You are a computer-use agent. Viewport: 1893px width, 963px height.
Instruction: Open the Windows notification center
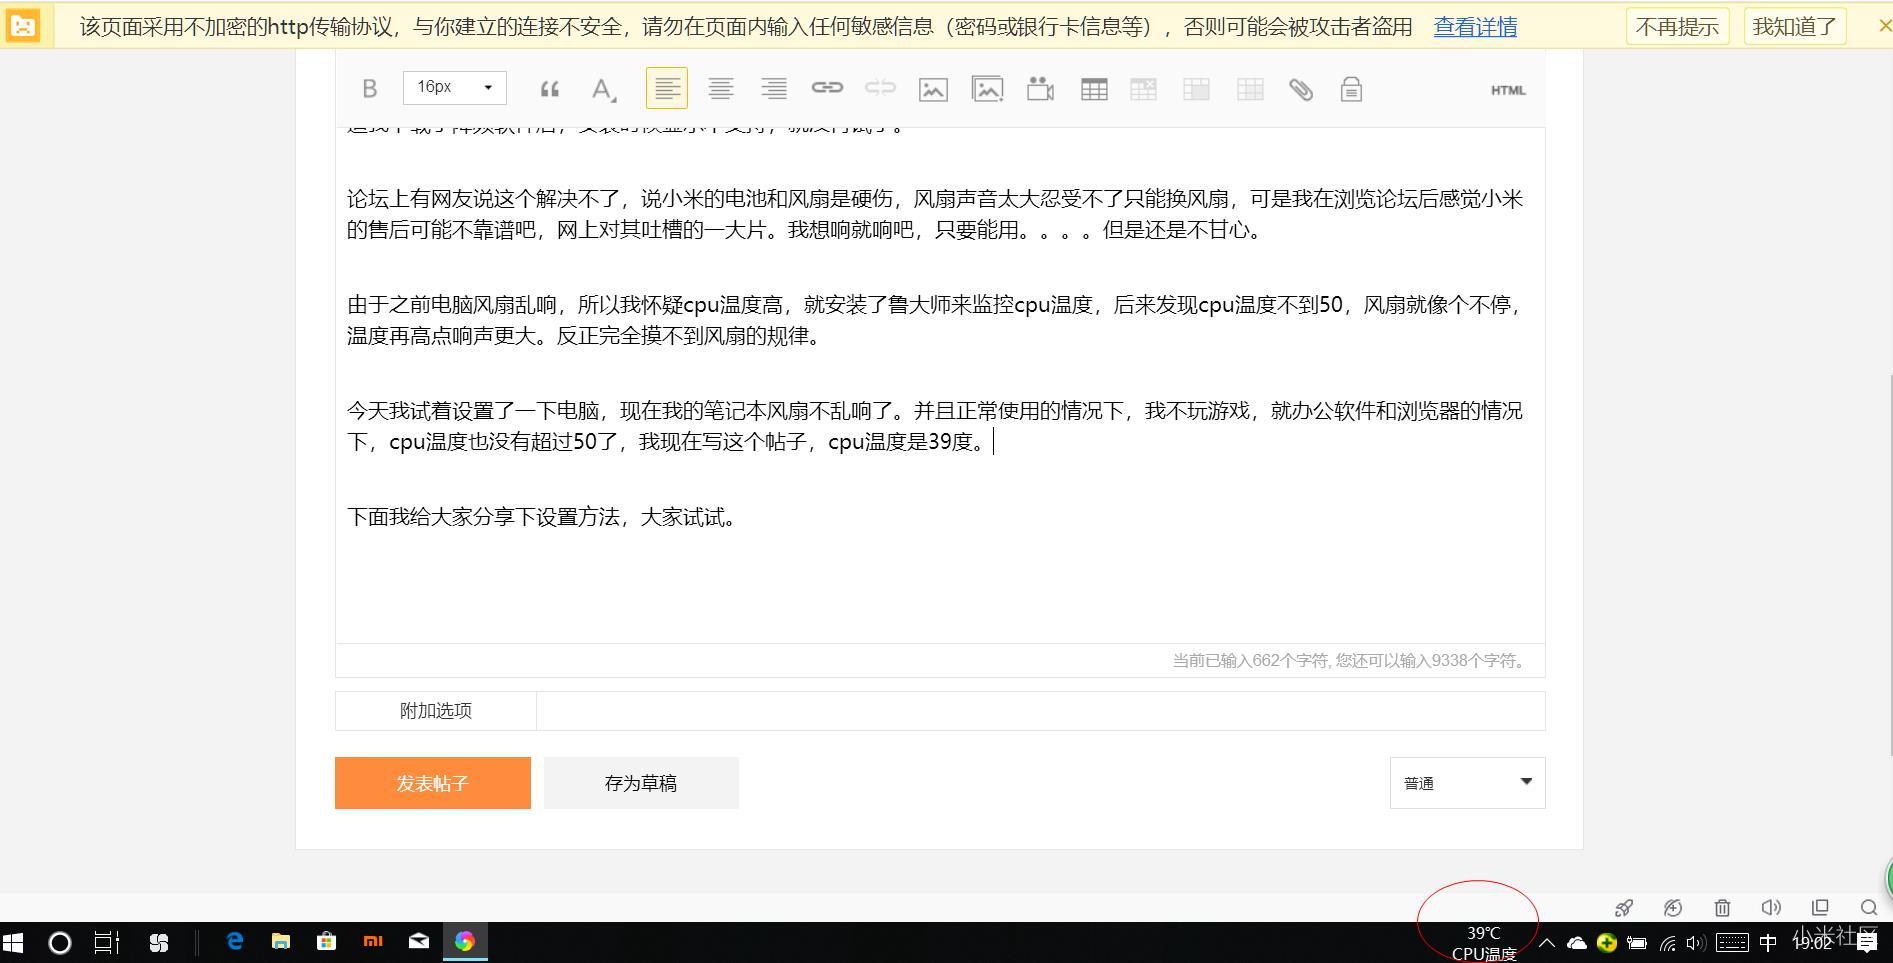[x=1867, y=942]
